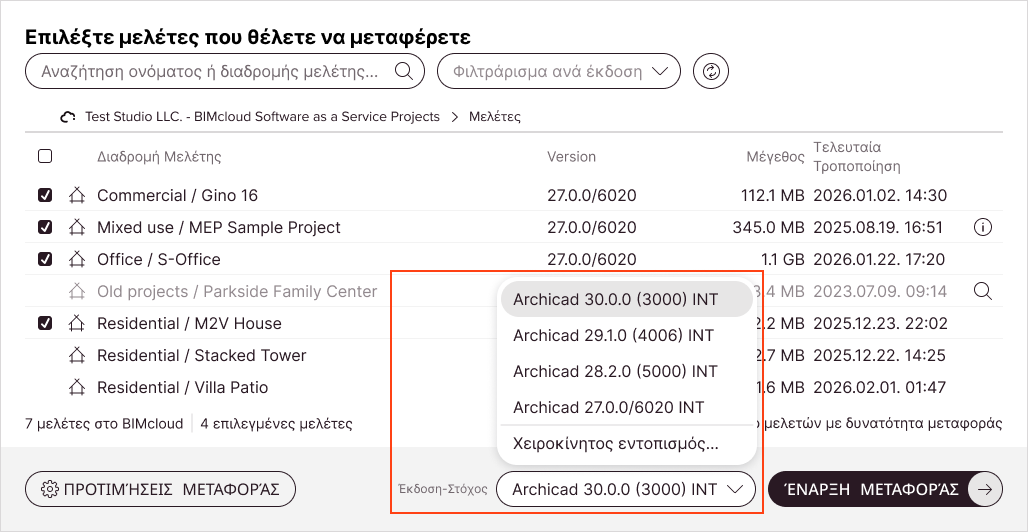Click the 345.0 MB size value

[x=768, y=227]
